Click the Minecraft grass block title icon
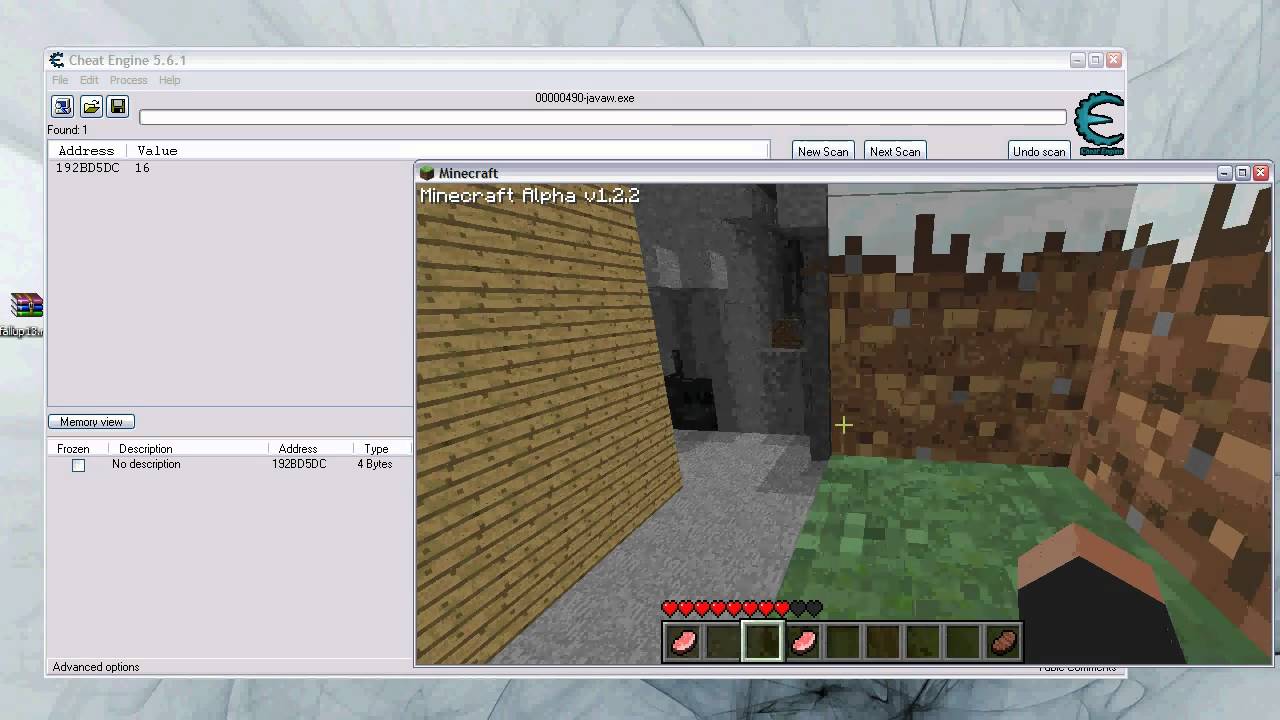1280x720 pixels. point(427,173)
